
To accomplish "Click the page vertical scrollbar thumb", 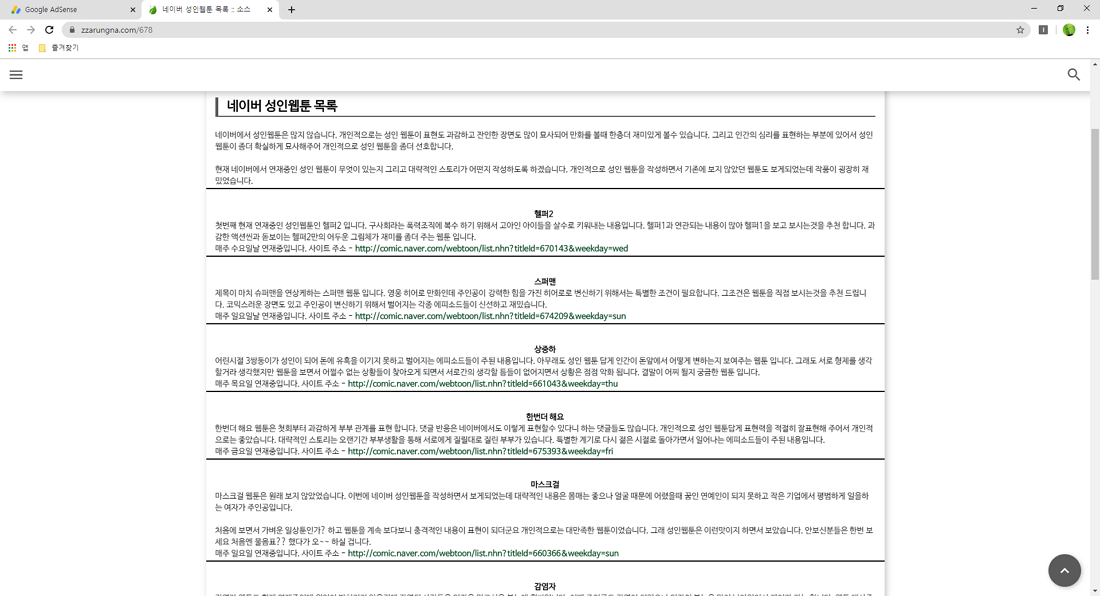I will (x=1094, y=205).
